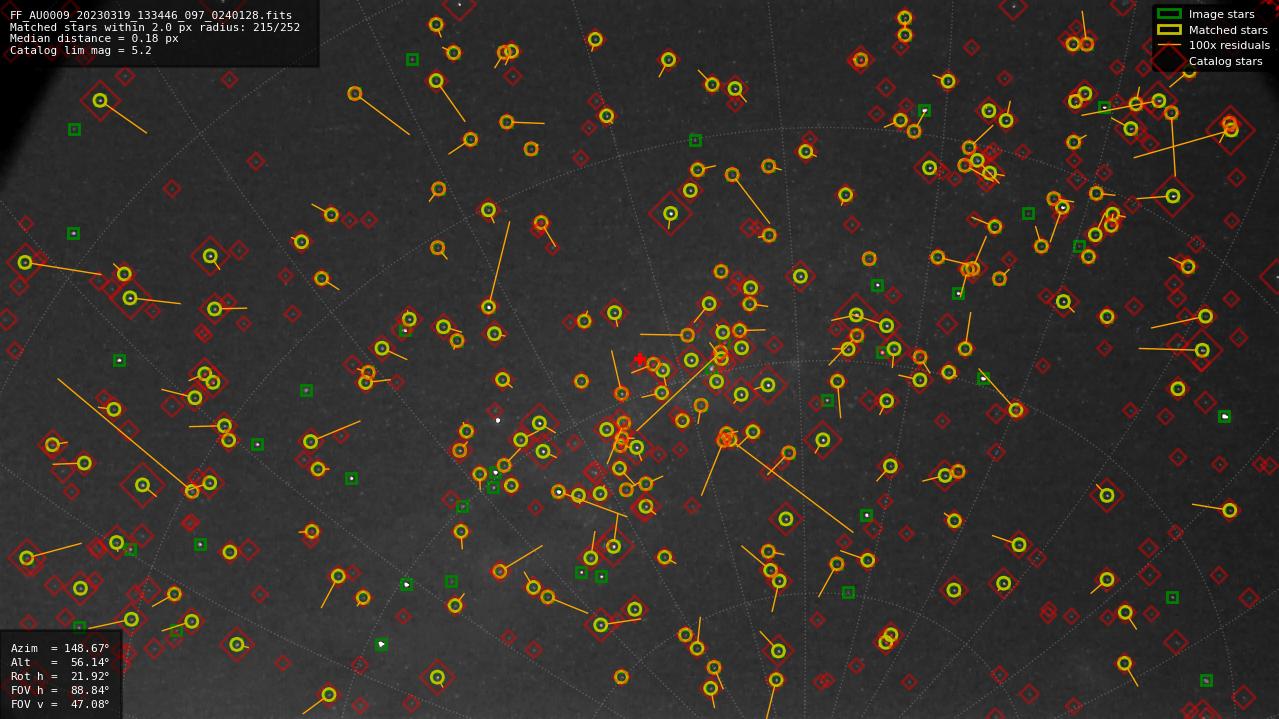Click the 'Alt = 56.14°' value
The height and width of the screenshot is (719, 1279).
pyautogui.click(x=60, y=662)
